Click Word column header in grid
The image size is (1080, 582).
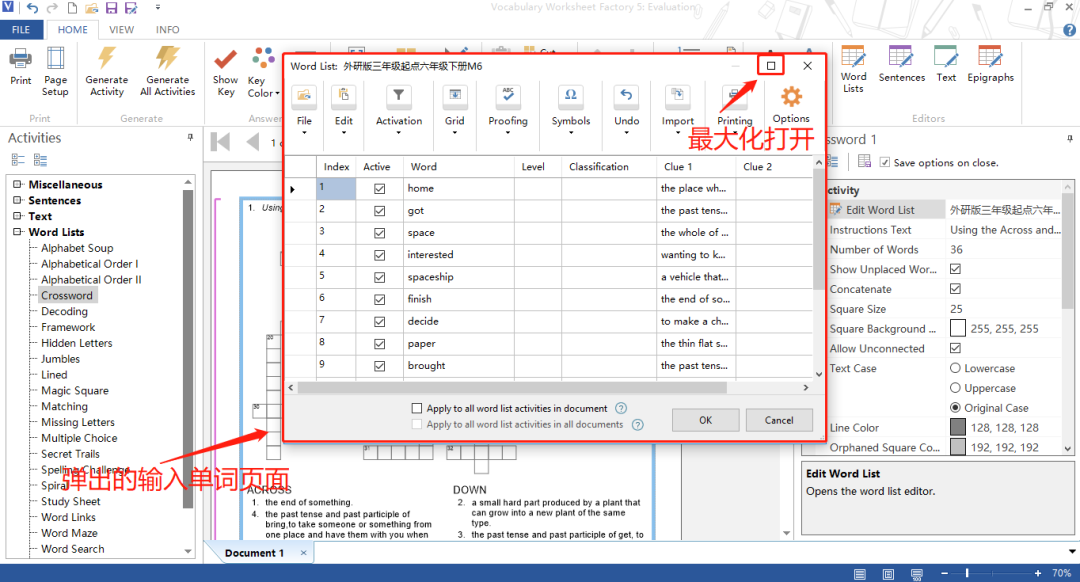459,167
